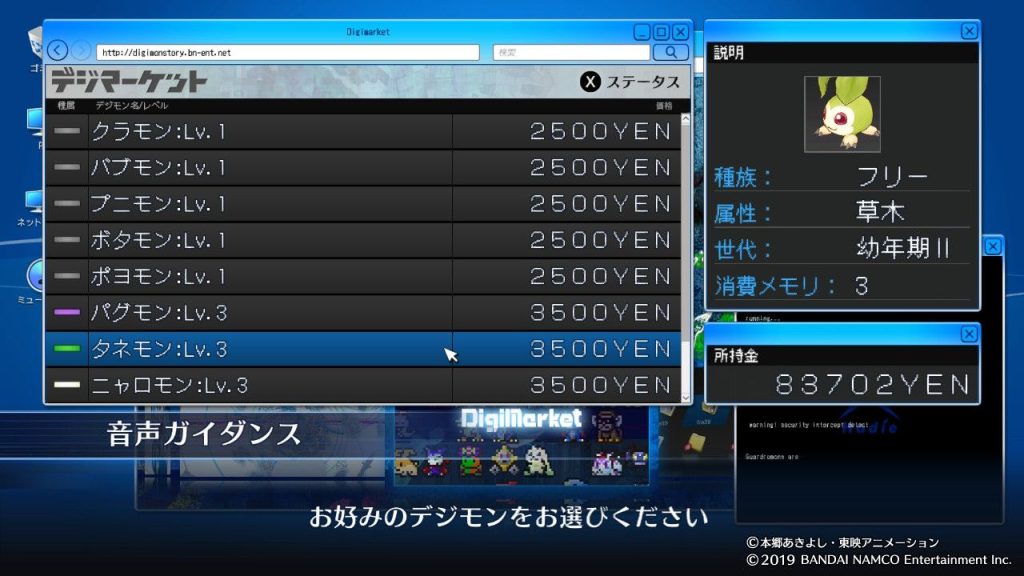Click the list scrollbar down arrow
Screen dimensions: 1024x576
[686, 396]
